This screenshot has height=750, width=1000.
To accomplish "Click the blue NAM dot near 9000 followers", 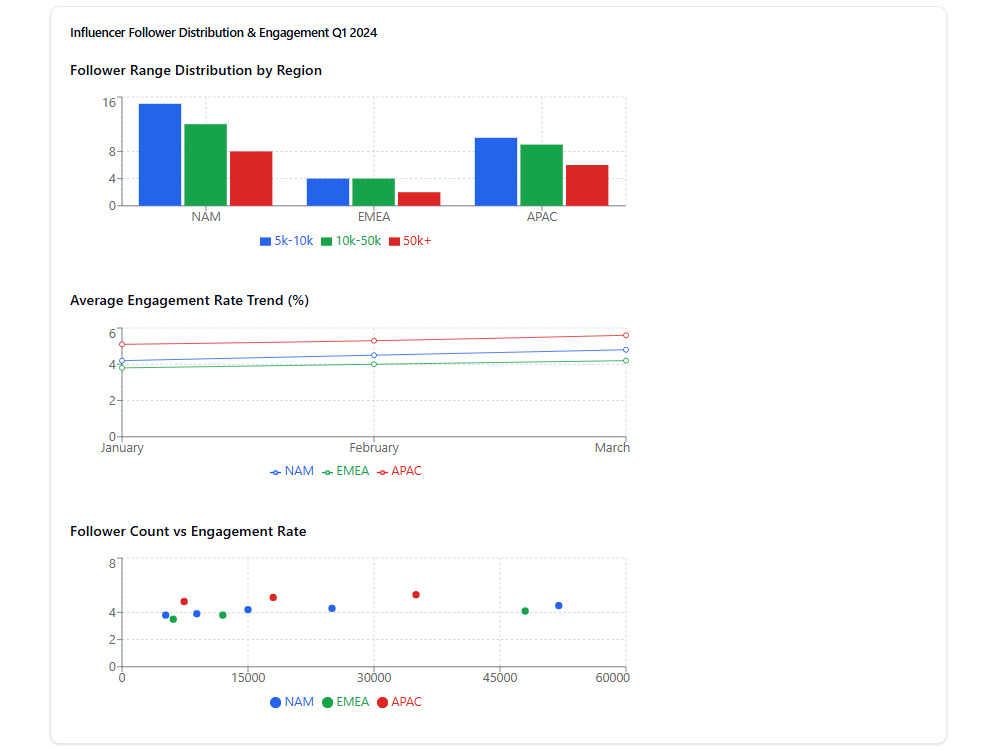I will pos(196,614).
